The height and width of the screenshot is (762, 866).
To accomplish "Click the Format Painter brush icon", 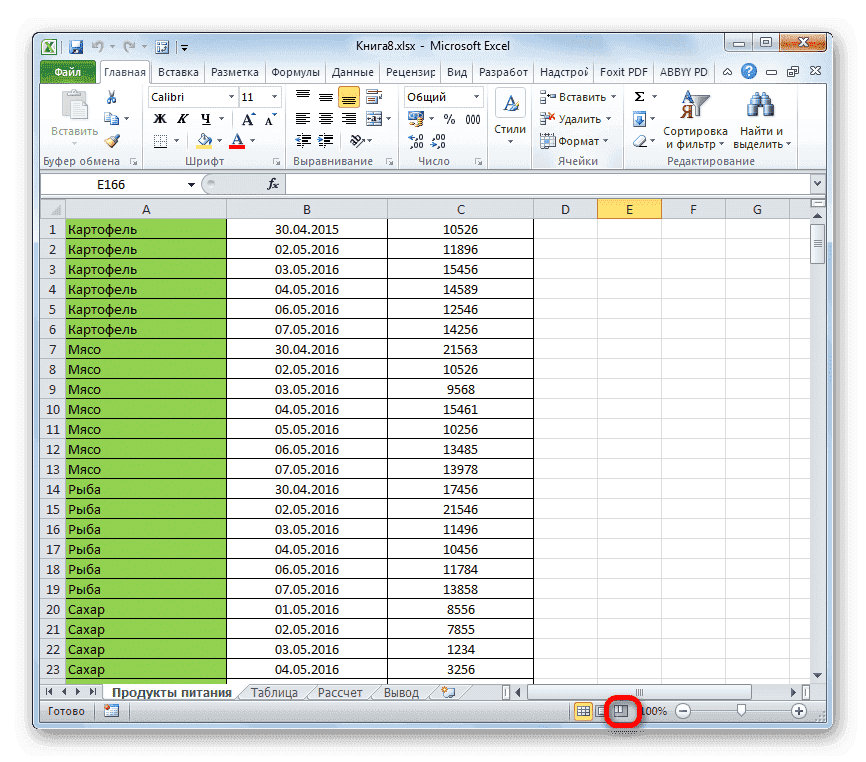I will click(x=112, y=141).
